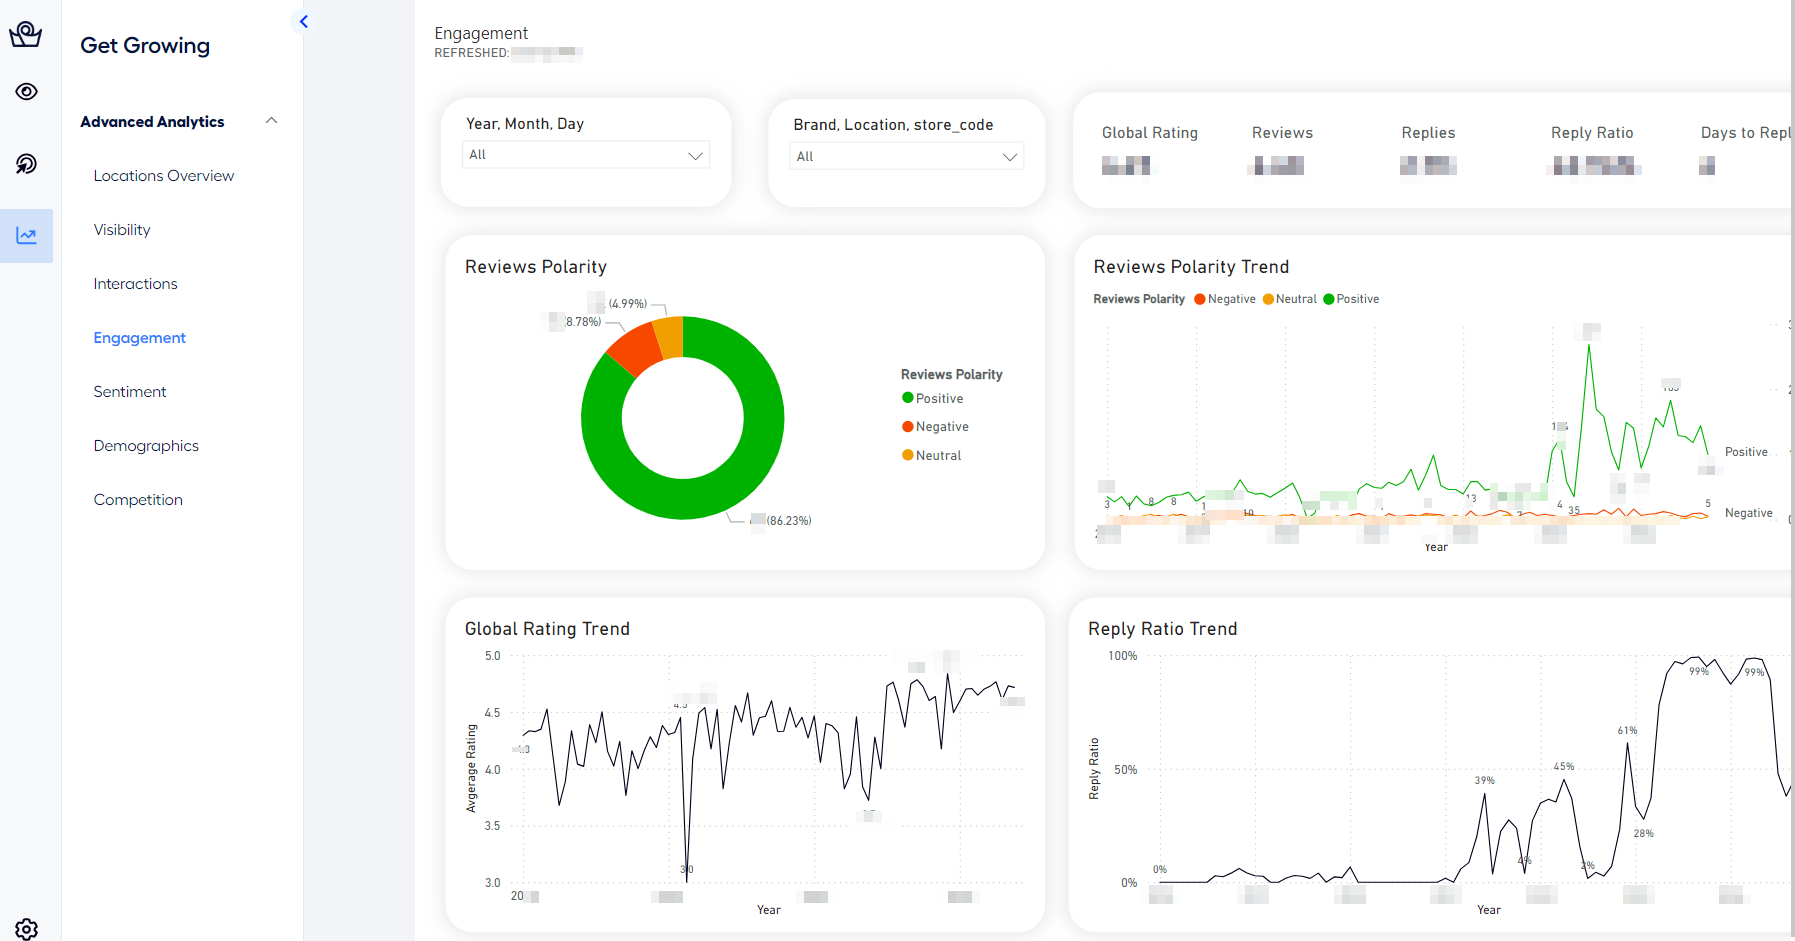Click the basket logo icon in sidebar
The height and width of the screenshot is (941, 1795).
click(x=26, y=35)
